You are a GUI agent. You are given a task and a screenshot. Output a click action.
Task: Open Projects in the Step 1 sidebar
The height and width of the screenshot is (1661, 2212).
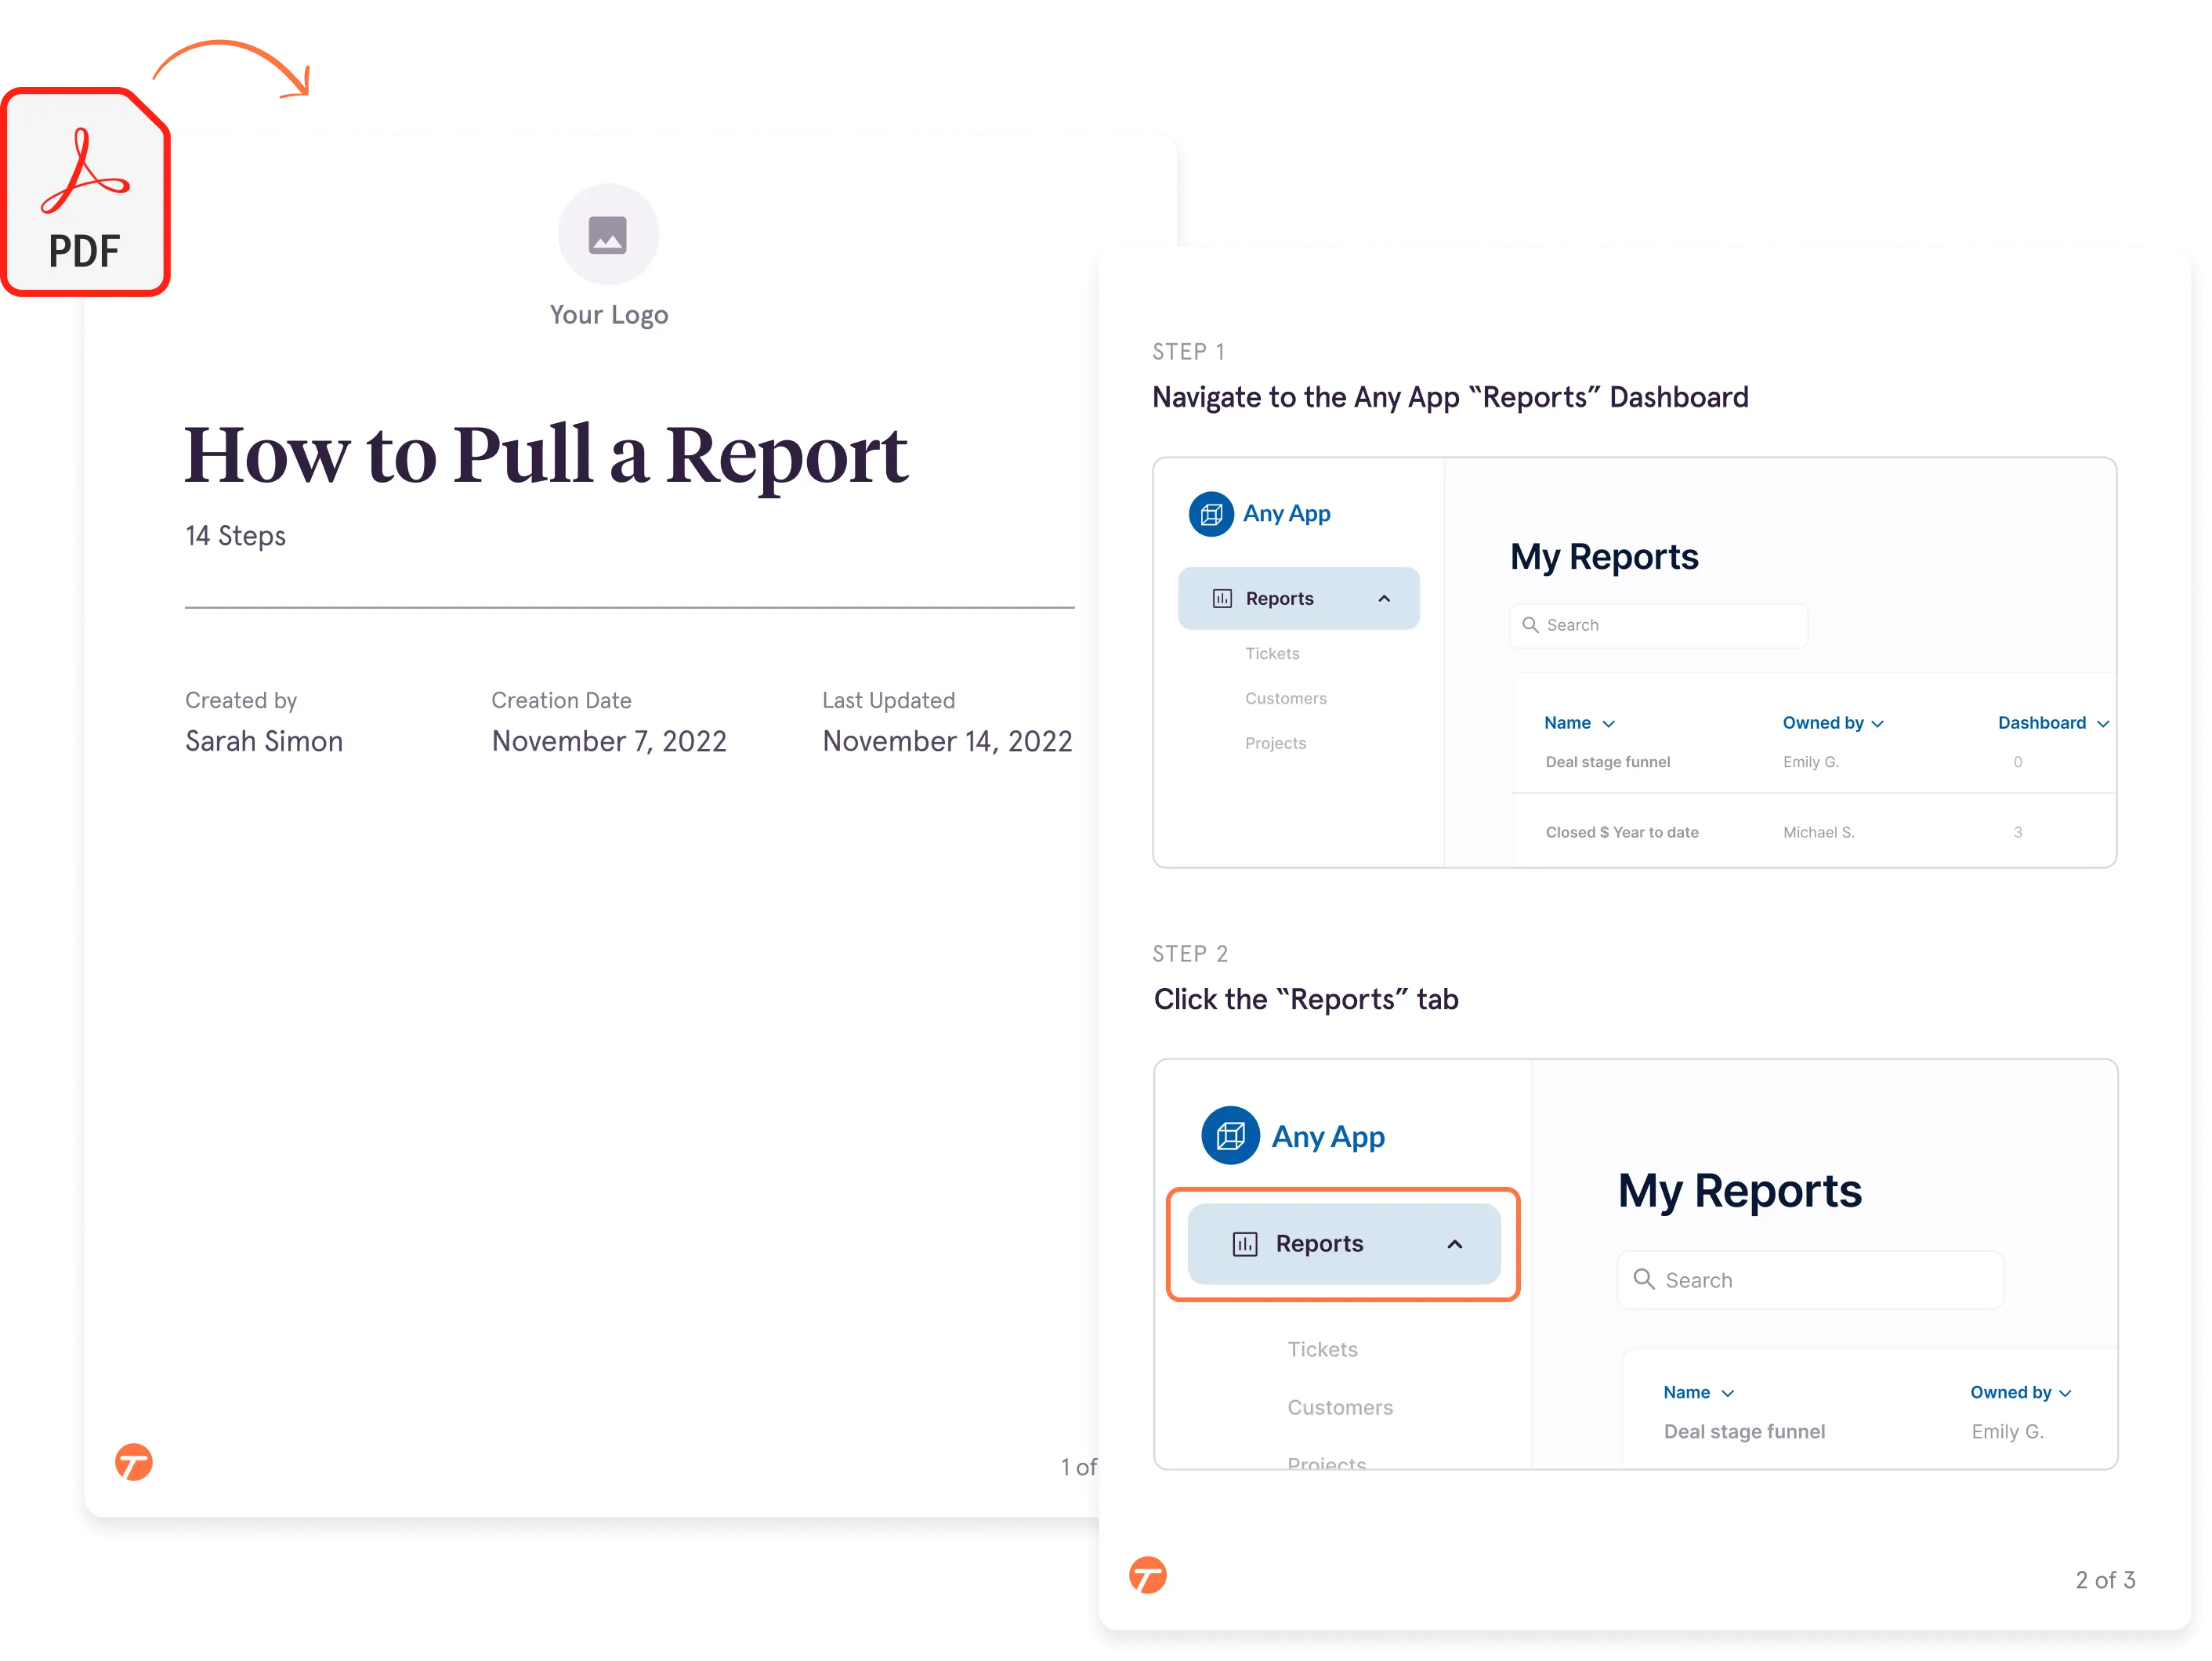coord(1275,743)
